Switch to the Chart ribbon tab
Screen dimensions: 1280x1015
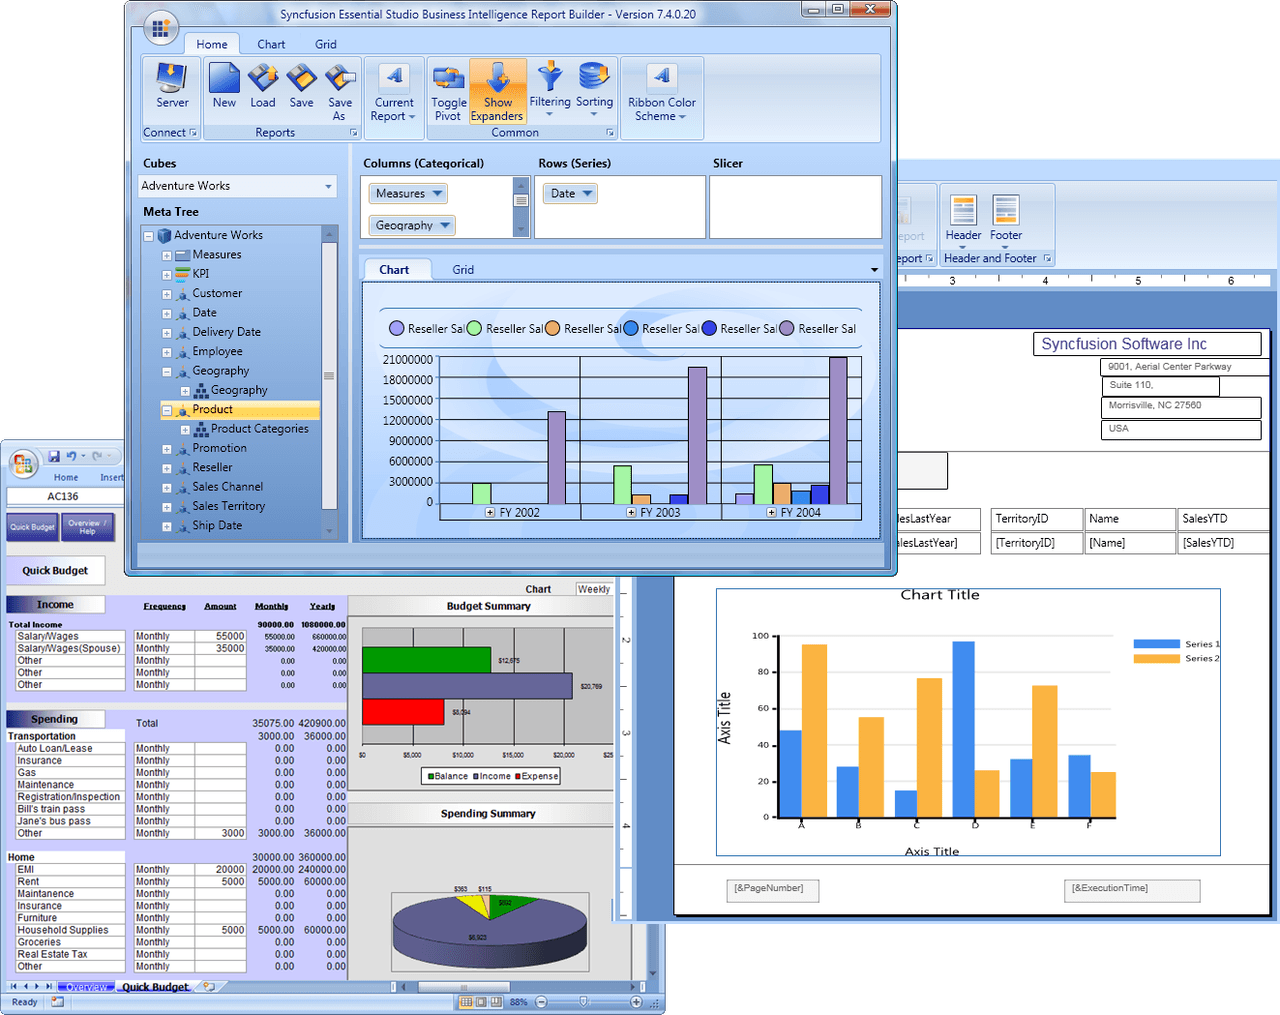click(x=271, y=44)
